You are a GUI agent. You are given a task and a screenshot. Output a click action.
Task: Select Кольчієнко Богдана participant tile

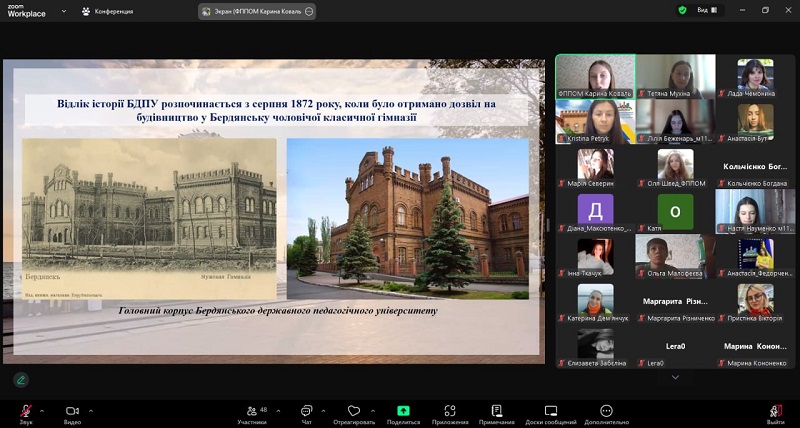756,166
